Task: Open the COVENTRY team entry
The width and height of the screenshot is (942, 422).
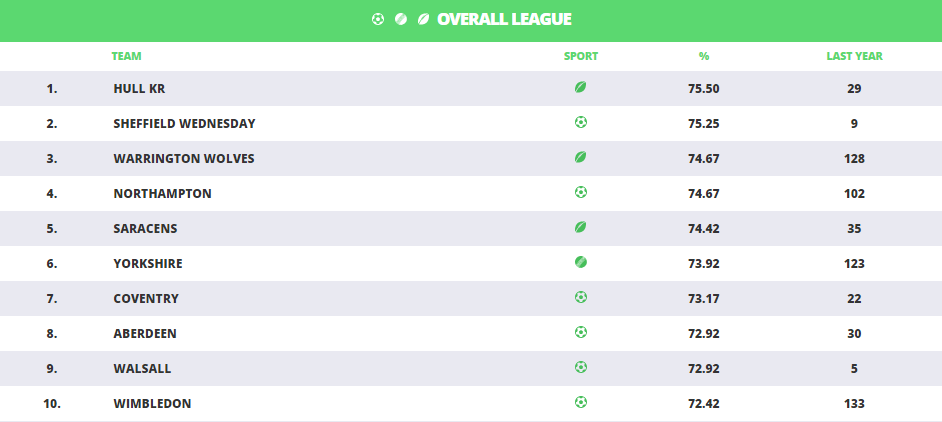Action: [146, 299]
